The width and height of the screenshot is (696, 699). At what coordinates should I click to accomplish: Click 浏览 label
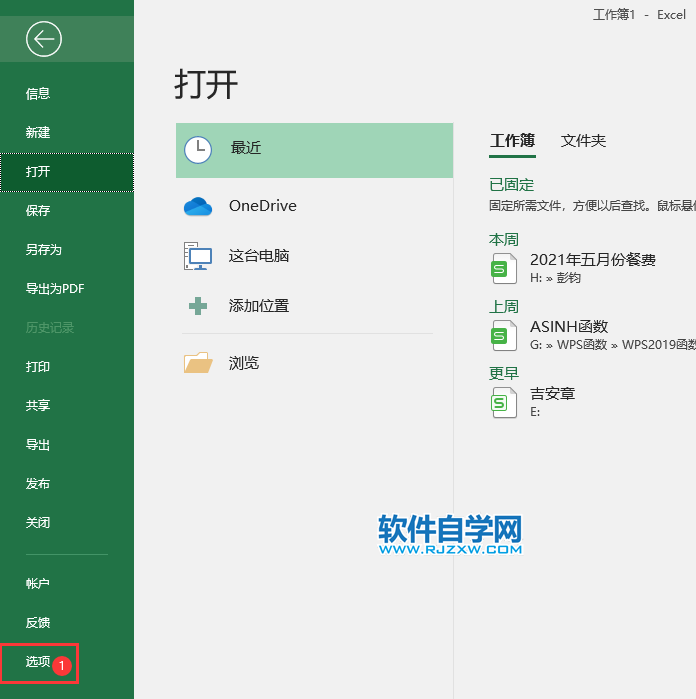click(x=244, y=363)
